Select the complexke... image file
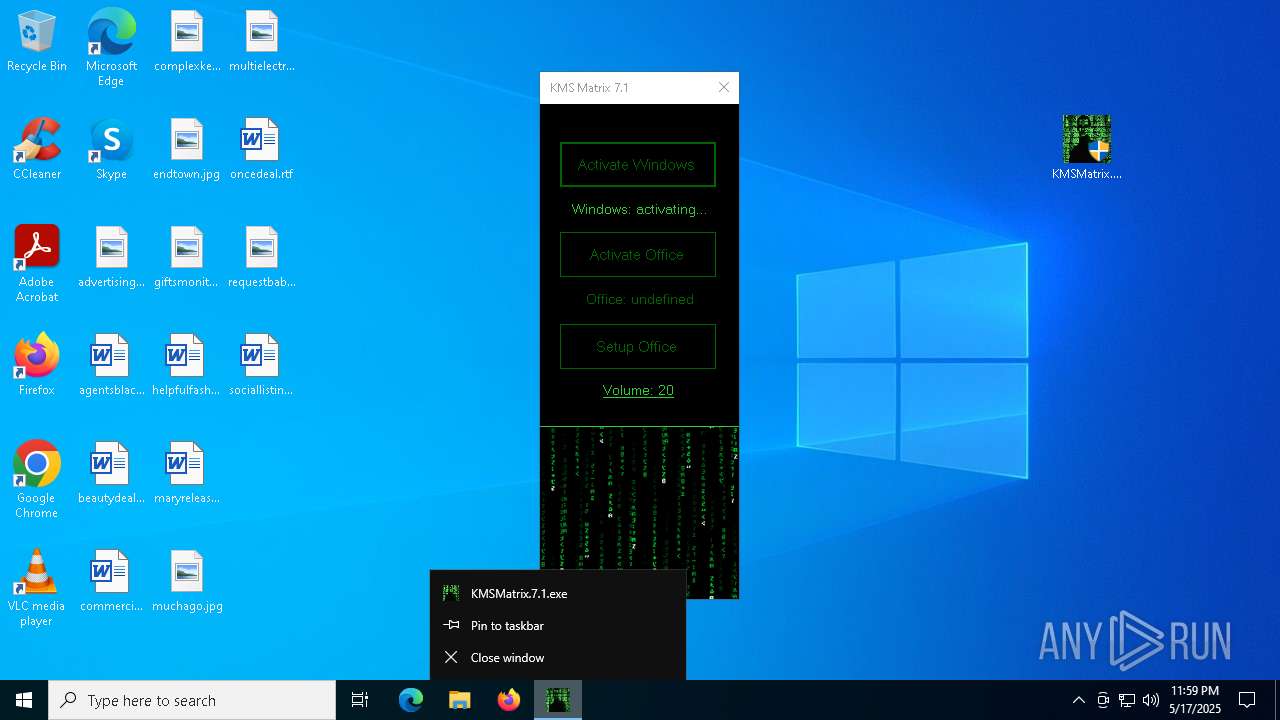Screen dimensions: 1280x720 pyautogui.click(x=187, y=42)
